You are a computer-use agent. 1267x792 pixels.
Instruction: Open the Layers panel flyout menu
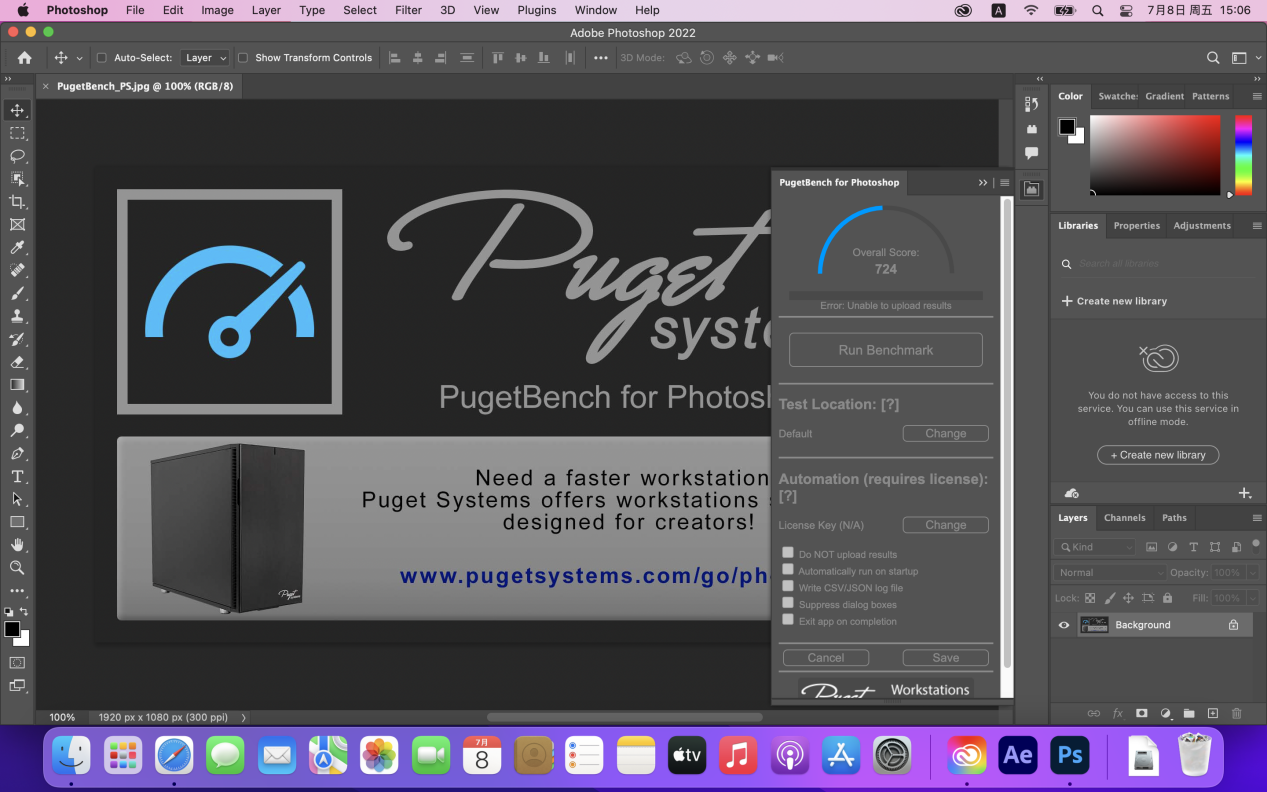pyautogui.click(x=1257, y=518)
